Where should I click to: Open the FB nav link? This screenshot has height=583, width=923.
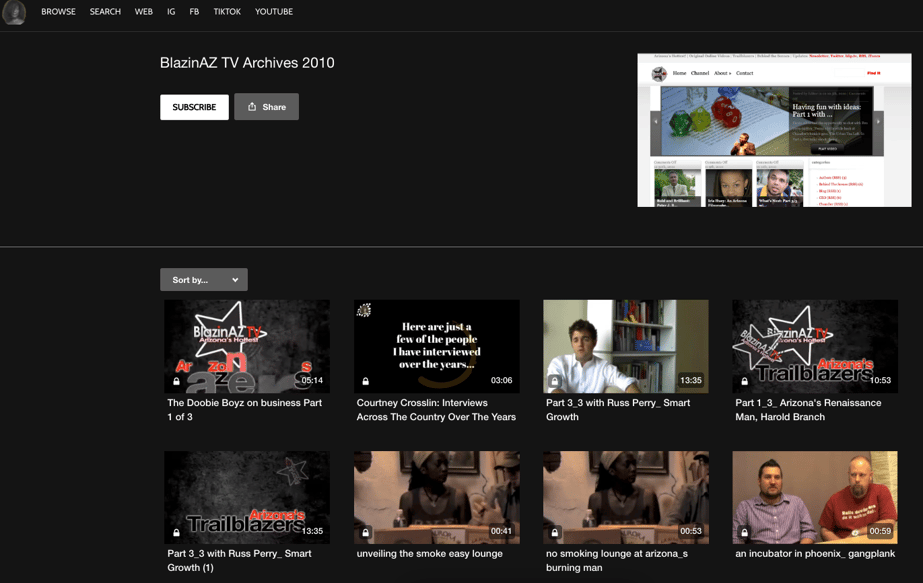pyautogui.click(x=194, y=12)
